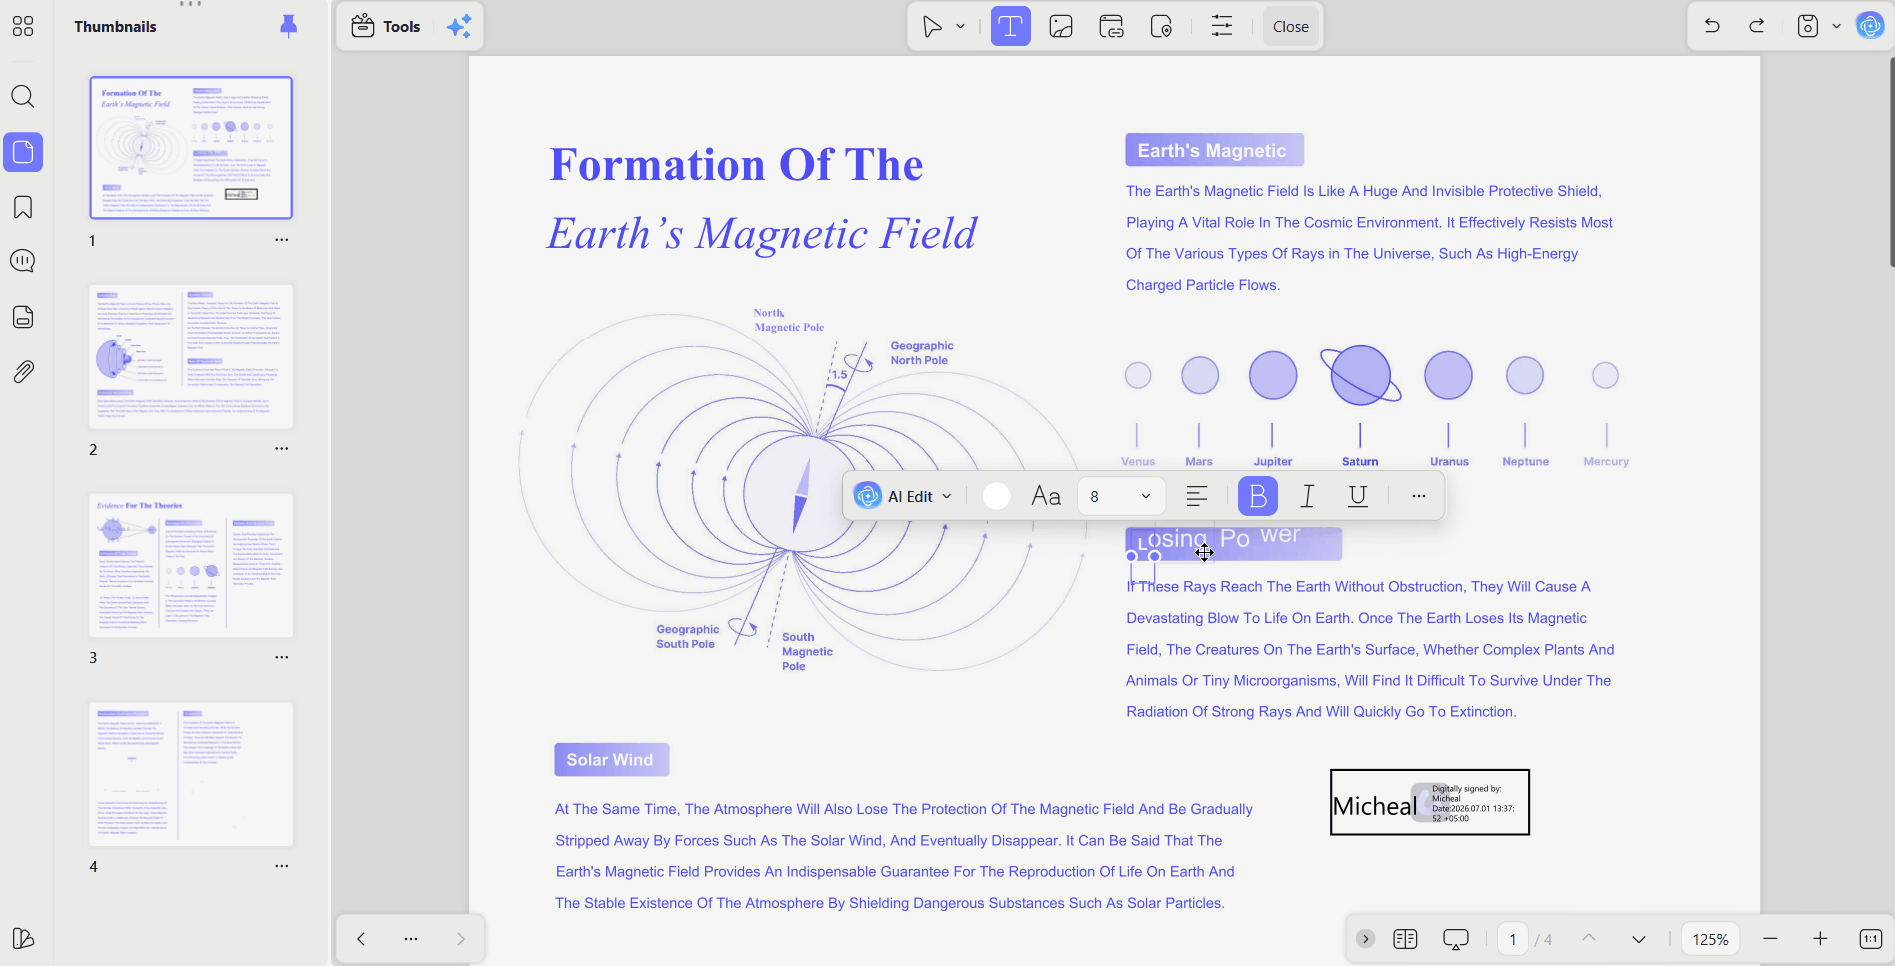Viewport: 1895px width, 966px height.
Task: Switch page view layout mode
Action: [x=1405, y=939]
